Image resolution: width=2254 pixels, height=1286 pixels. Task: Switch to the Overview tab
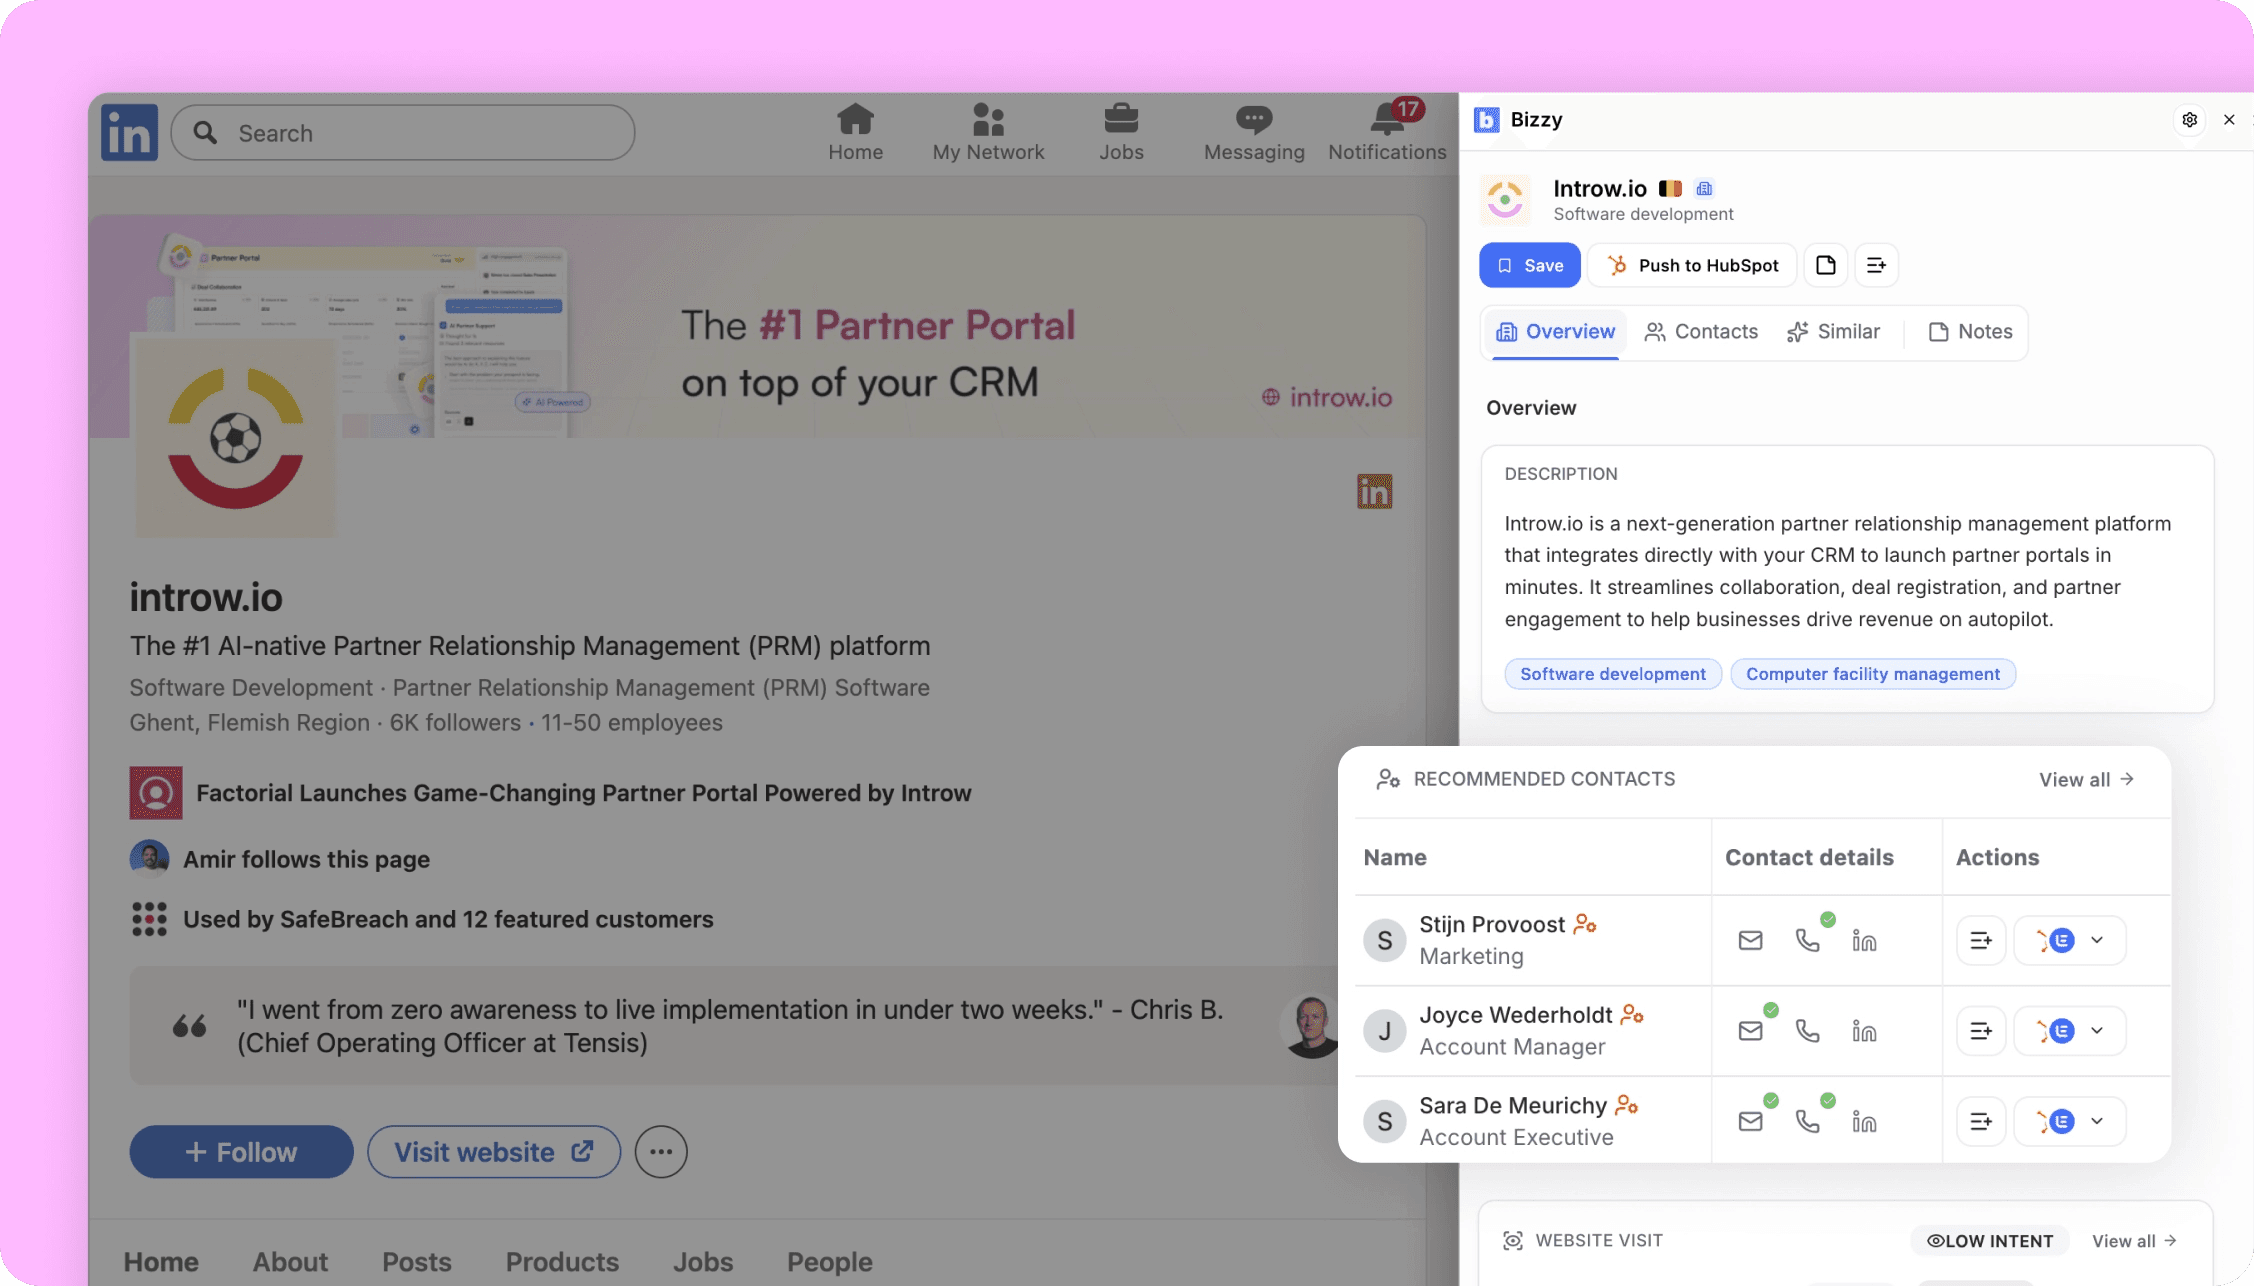tap(1555, 332)
